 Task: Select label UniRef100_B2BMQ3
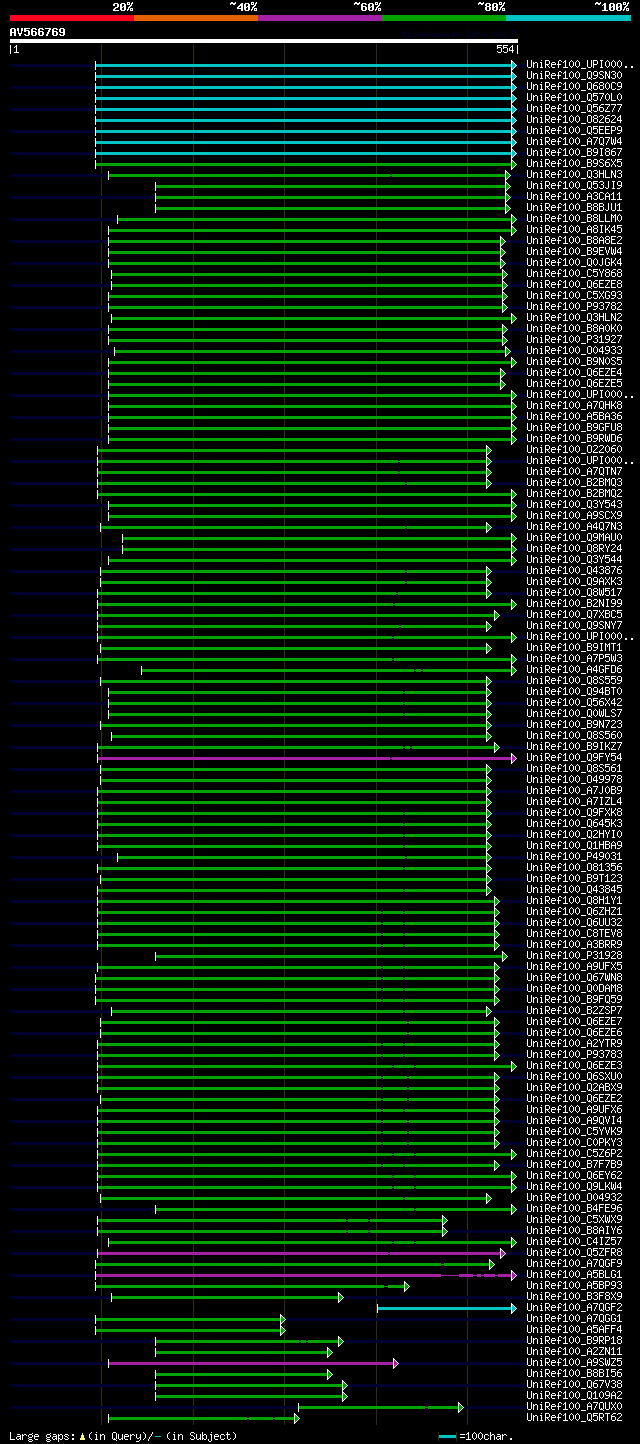[x=574, y=482]
